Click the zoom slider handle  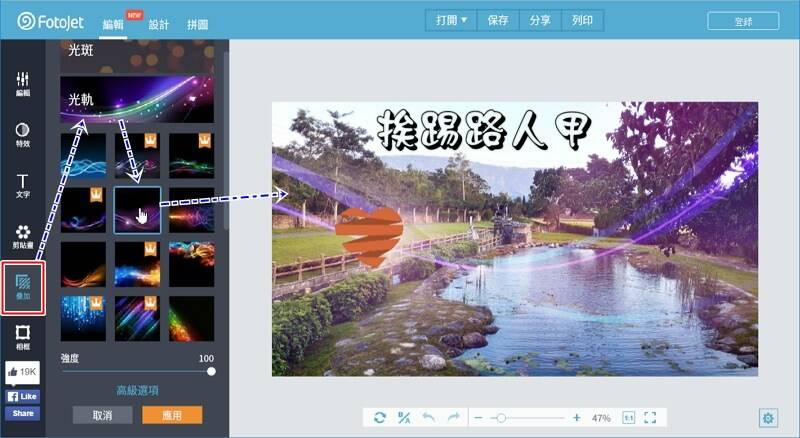click(x=501, y=418)
